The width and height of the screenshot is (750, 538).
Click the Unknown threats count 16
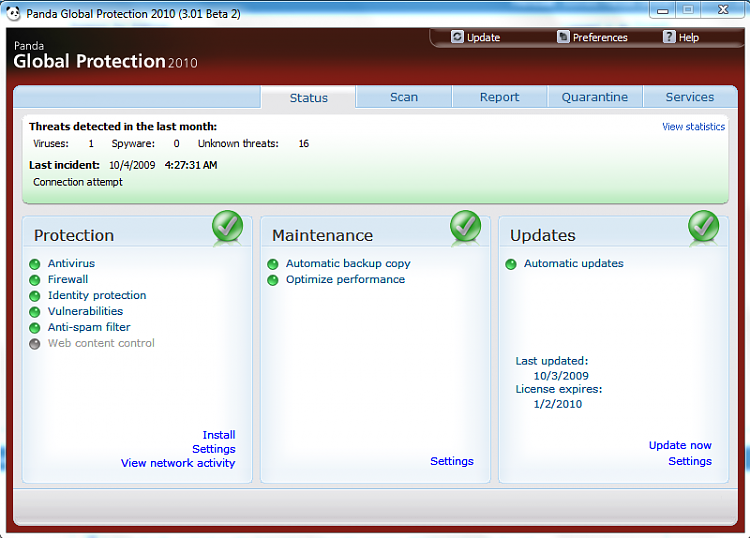coord(304,144)
